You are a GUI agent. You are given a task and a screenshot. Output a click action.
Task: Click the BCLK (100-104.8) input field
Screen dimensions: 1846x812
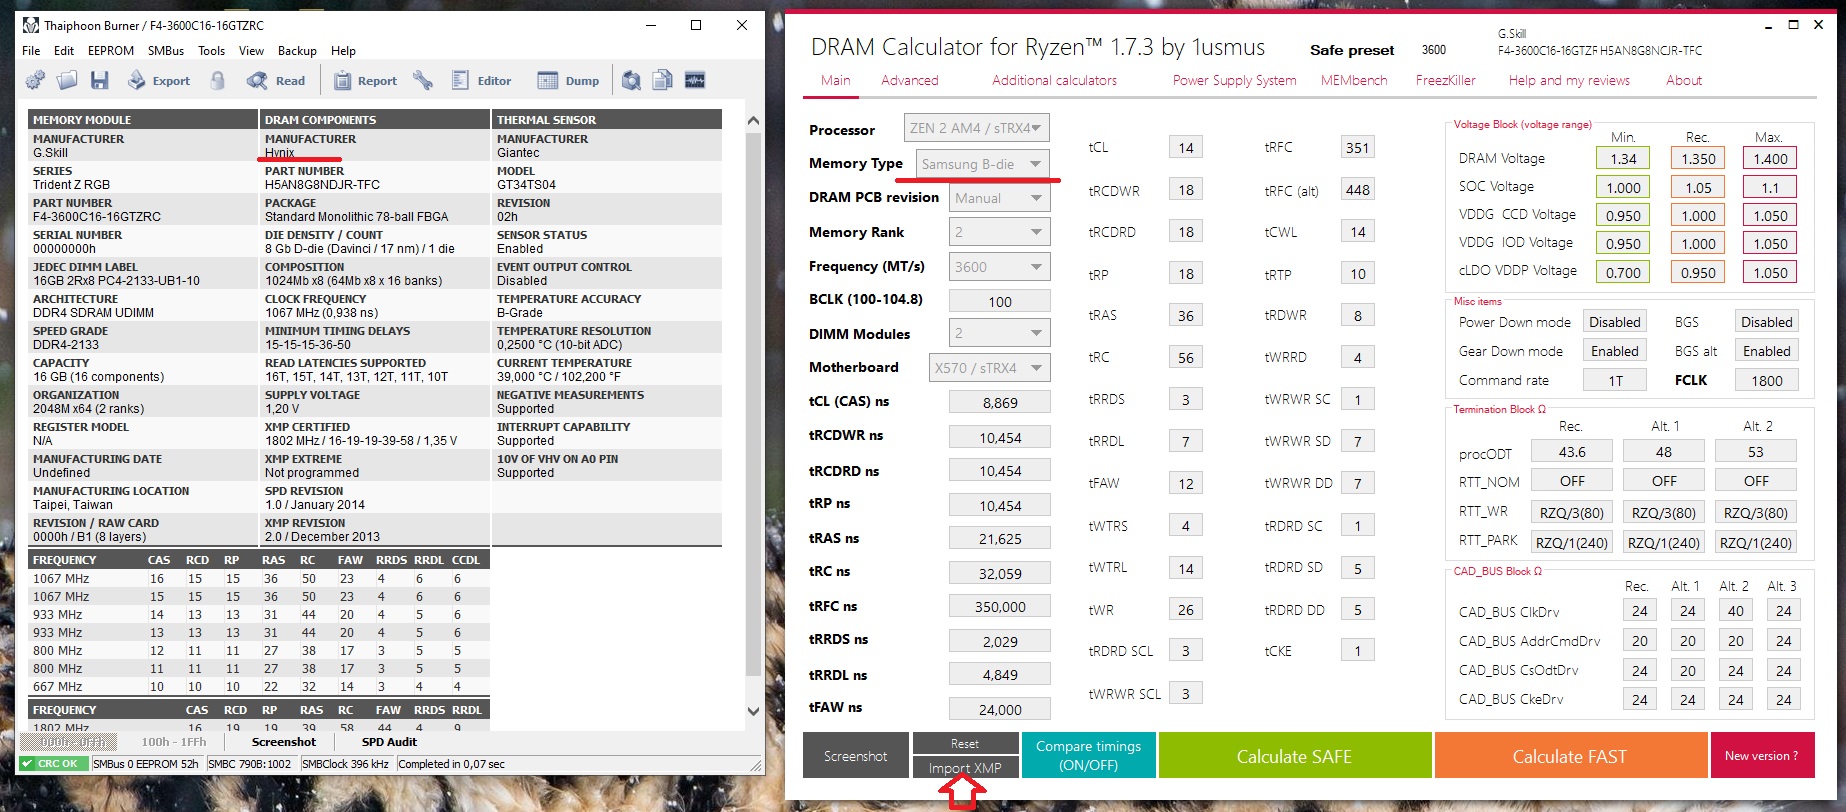tap(999, 301)
